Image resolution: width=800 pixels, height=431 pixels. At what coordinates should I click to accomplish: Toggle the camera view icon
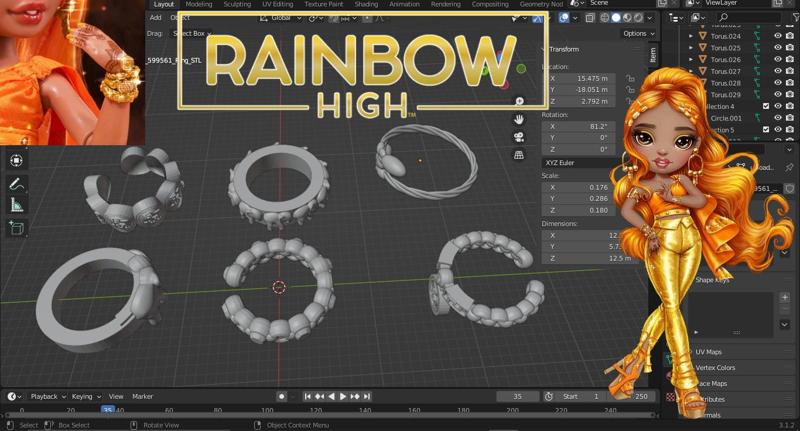click(519, 137)
